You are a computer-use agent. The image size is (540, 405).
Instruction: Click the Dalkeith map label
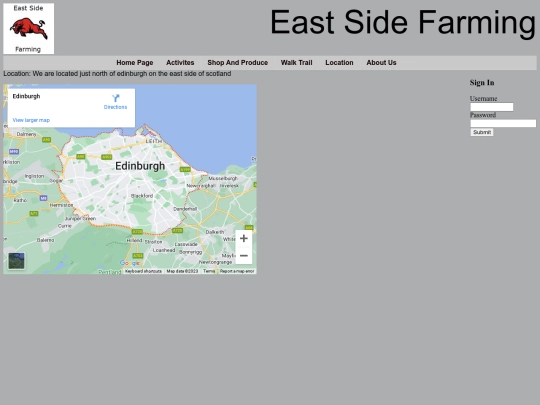point(215,232)
